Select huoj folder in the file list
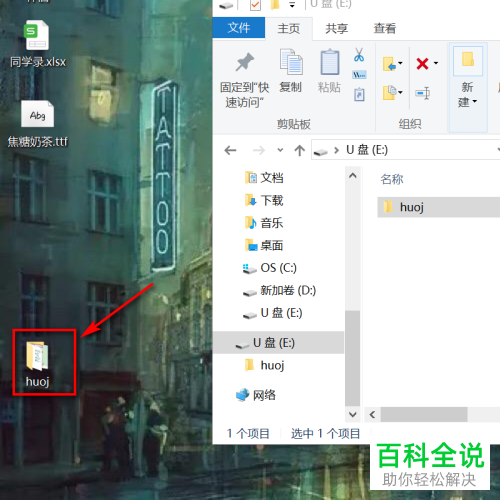This screenshot has height=500, width=500. coord(439,207)
